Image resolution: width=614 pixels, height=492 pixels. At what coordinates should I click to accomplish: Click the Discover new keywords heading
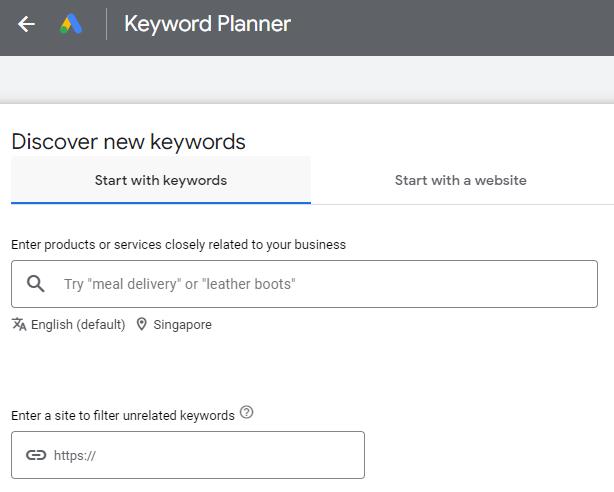pyautogui.click(x=128, y=141)
